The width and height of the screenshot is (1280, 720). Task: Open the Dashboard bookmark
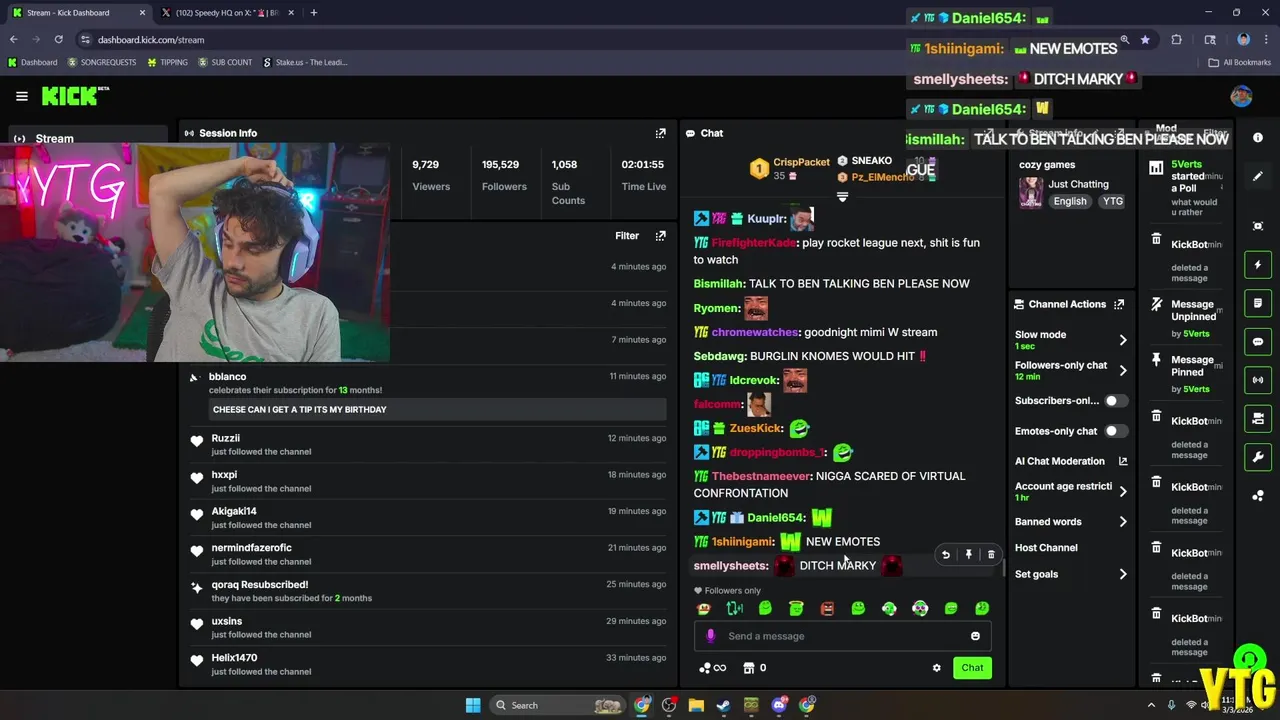[33, 62]
